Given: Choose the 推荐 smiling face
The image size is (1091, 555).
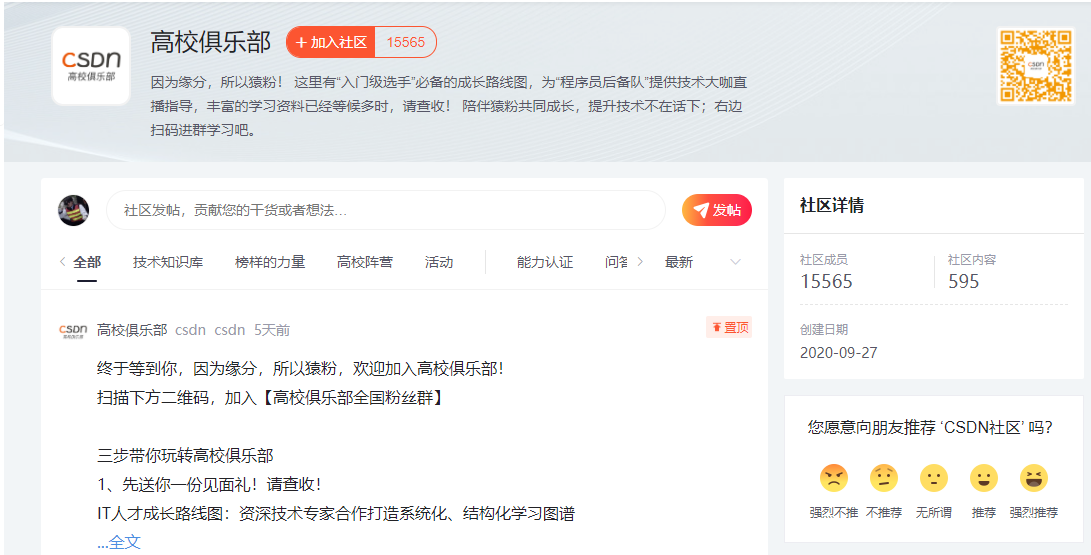Looking at the screenshot, I should coord(984,478).
